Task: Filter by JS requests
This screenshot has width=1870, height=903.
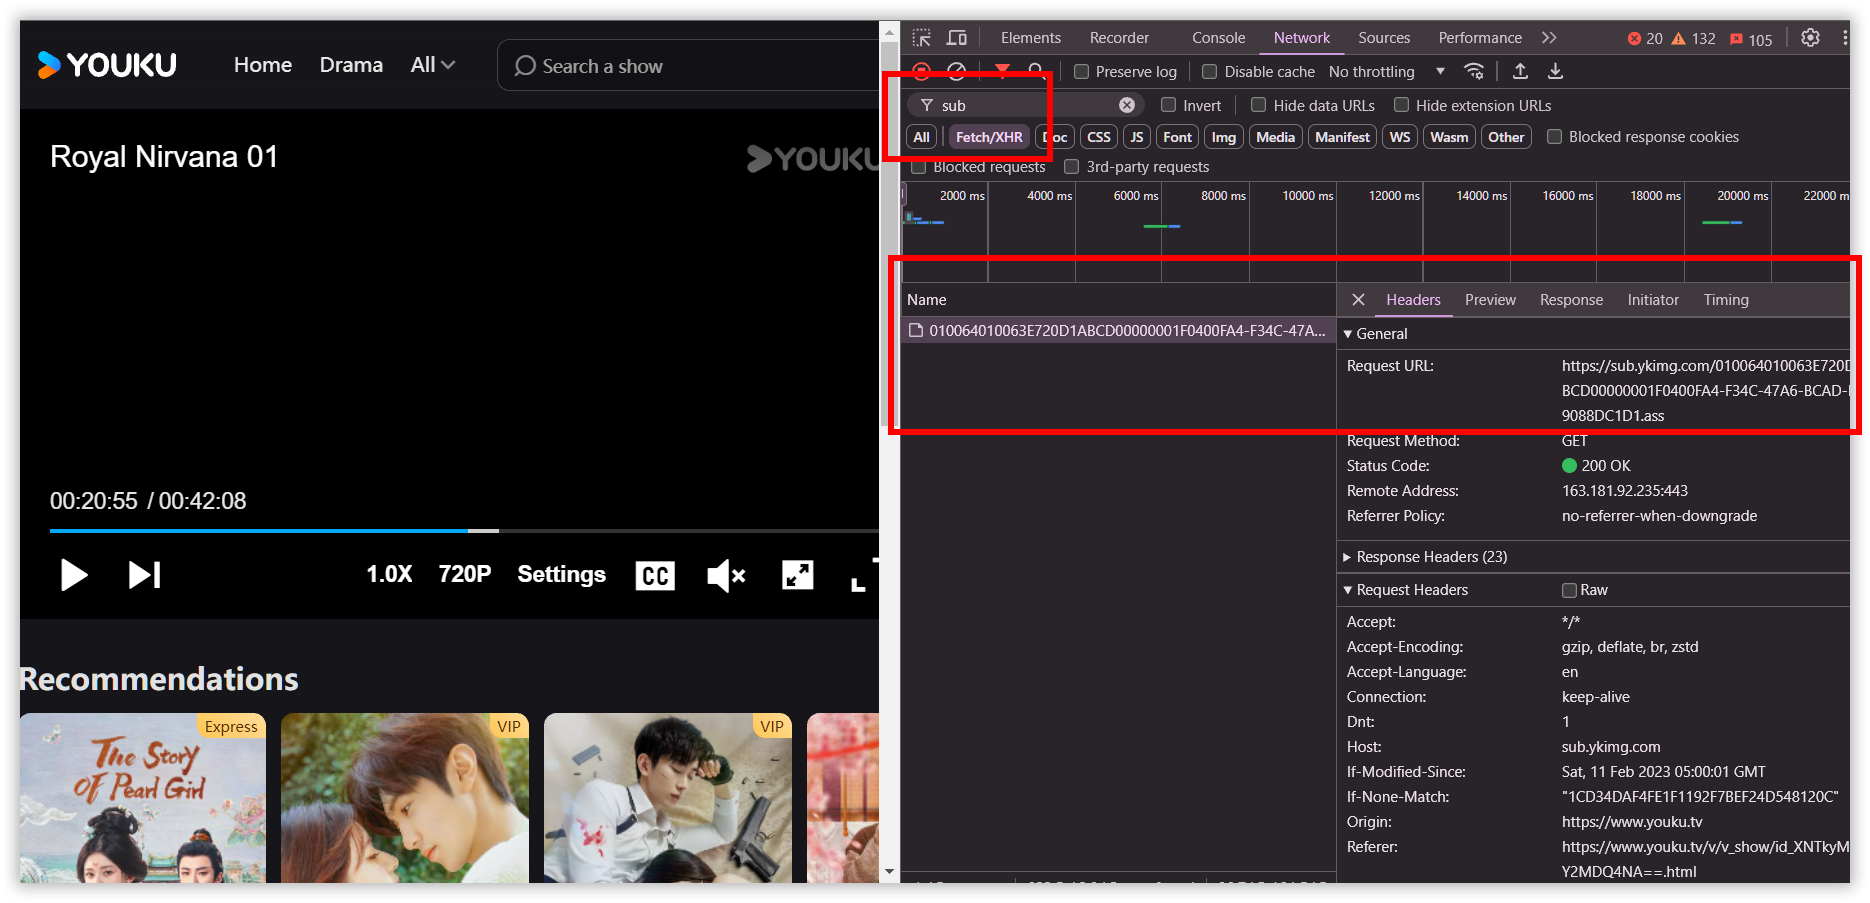Action: pyautogui.click(x=1136, y=137)
